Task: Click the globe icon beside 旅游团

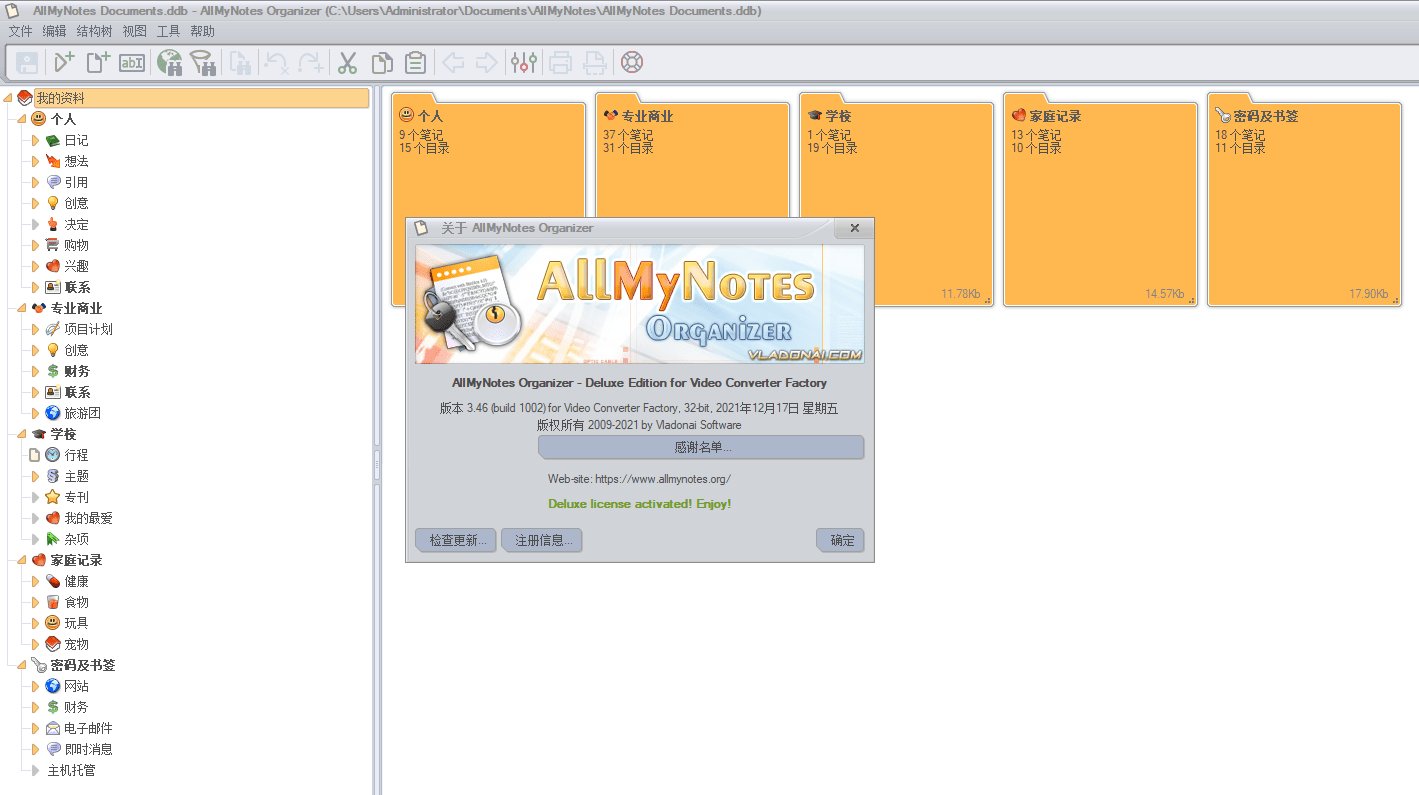Action: pyautogui.click(x=53, y=413)
